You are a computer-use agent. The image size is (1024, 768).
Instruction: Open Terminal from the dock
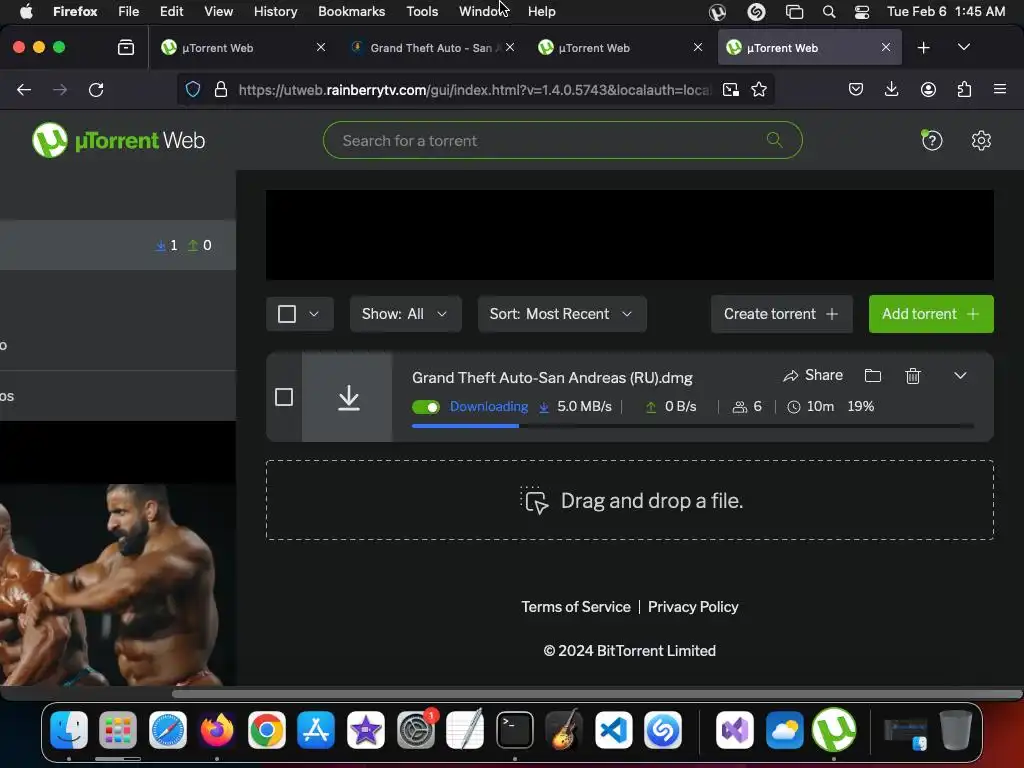515,729
